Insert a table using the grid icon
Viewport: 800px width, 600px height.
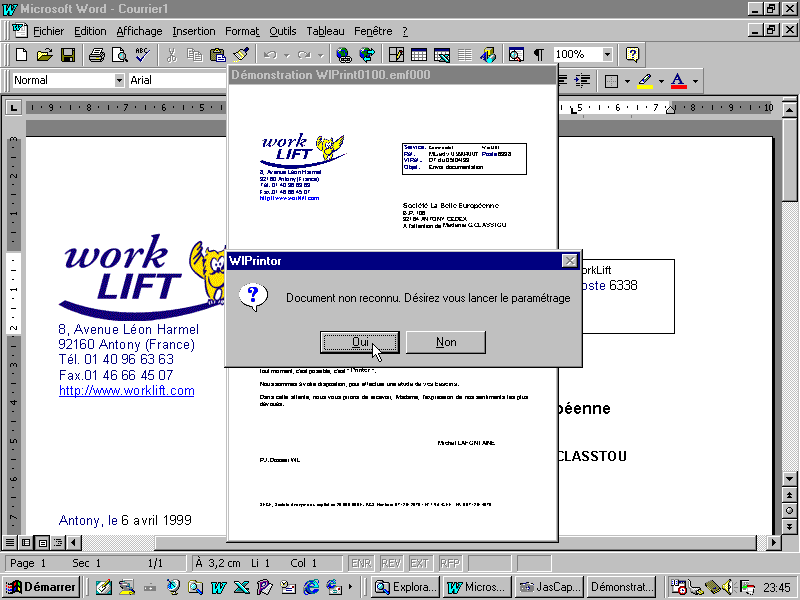coord(419,54)
